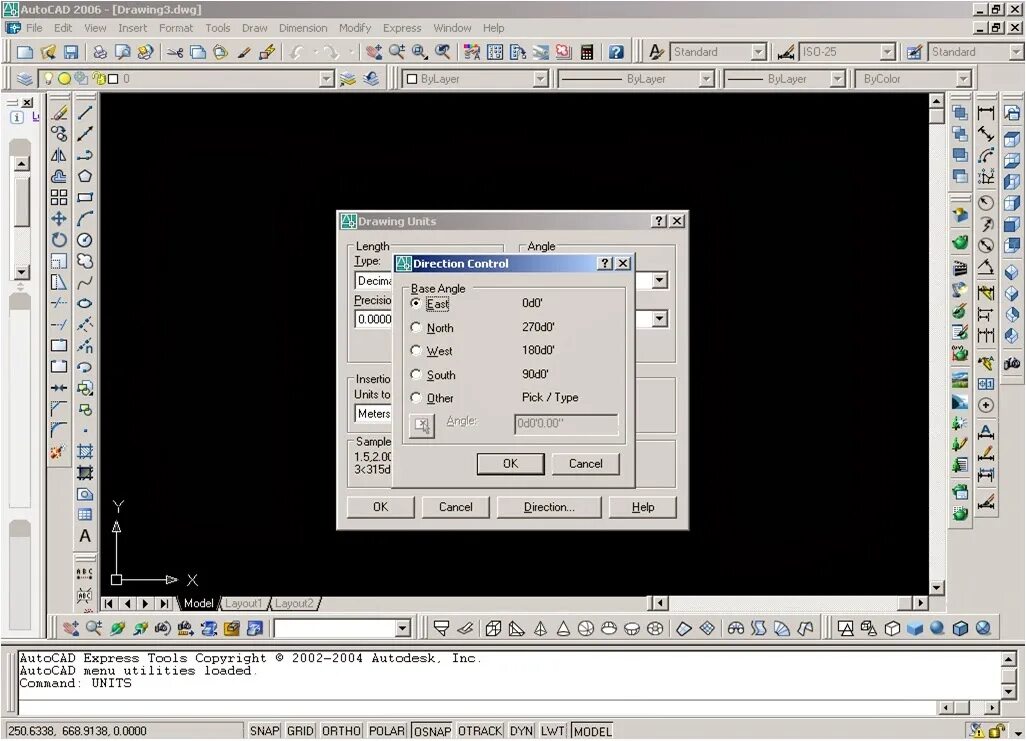Click the Plot printer icon
The height and width of the screenshot is (741, 1026).
pos(99,52)
